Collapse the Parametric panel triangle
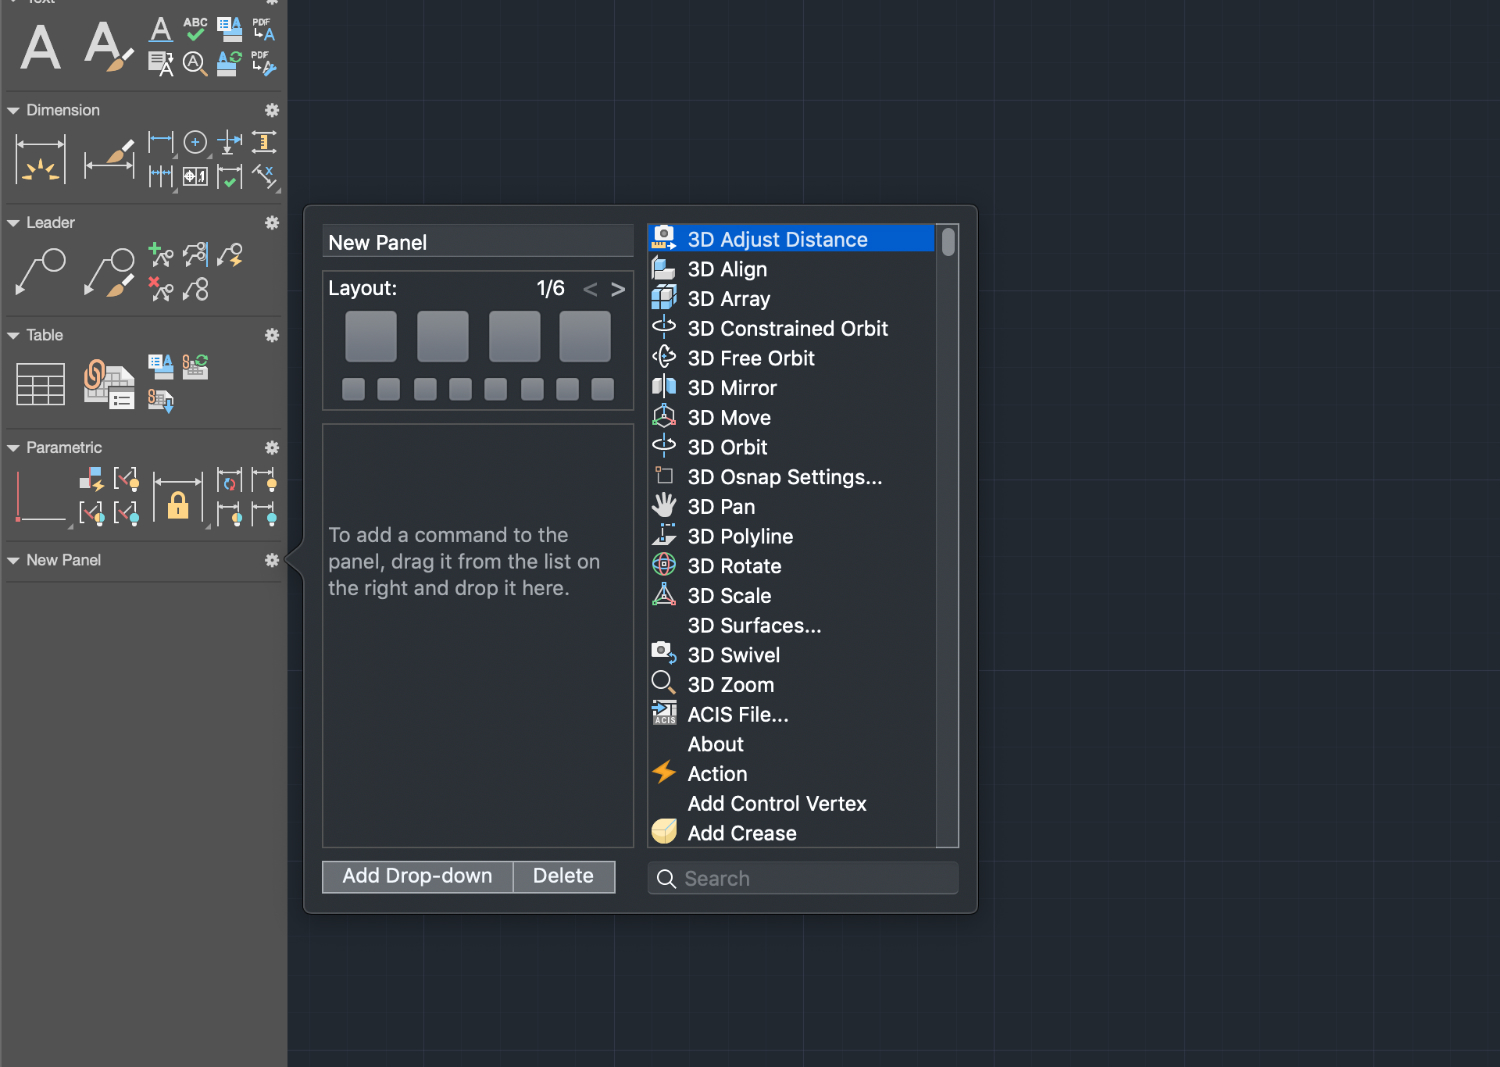This screenshot has height=1067, width=1500. (14, 448)
